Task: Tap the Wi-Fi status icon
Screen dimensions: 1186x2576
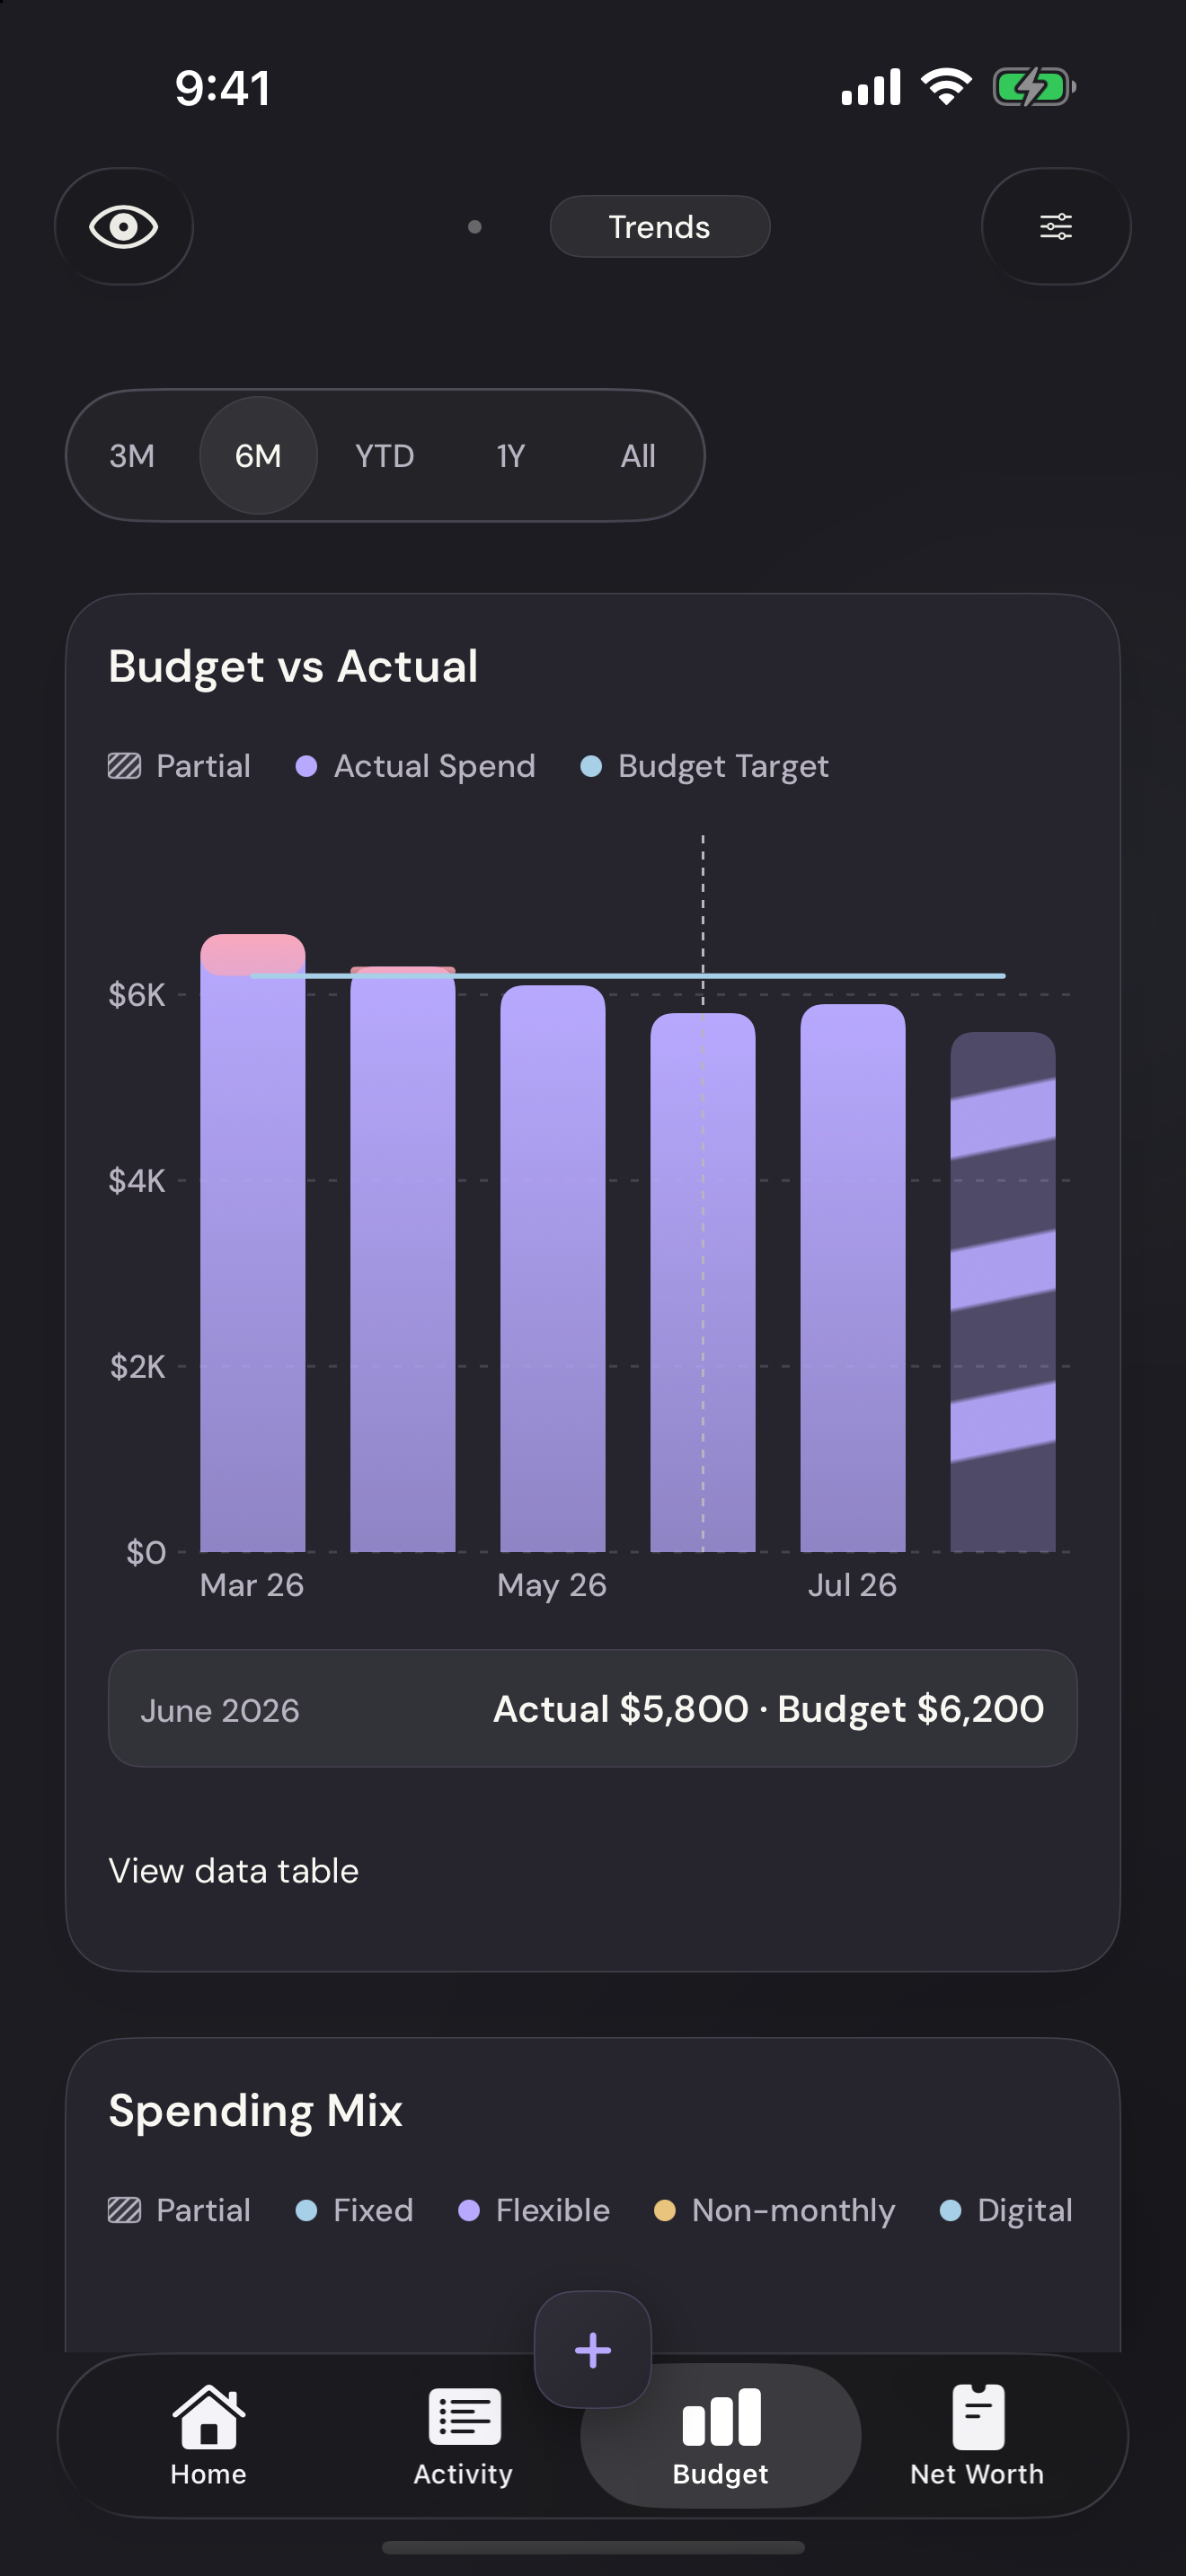Action: click(x=946, y=87)
